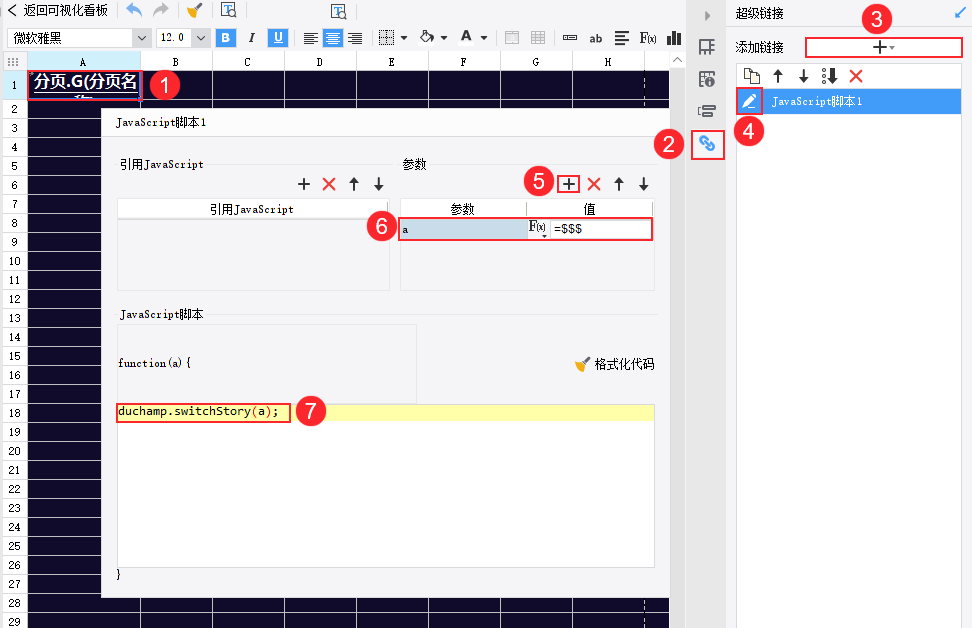The height and width of the screenshot is (628, 972).
Task: Click the duchamp.switchStory(a); code line
Action: click(x=198, y=411)
